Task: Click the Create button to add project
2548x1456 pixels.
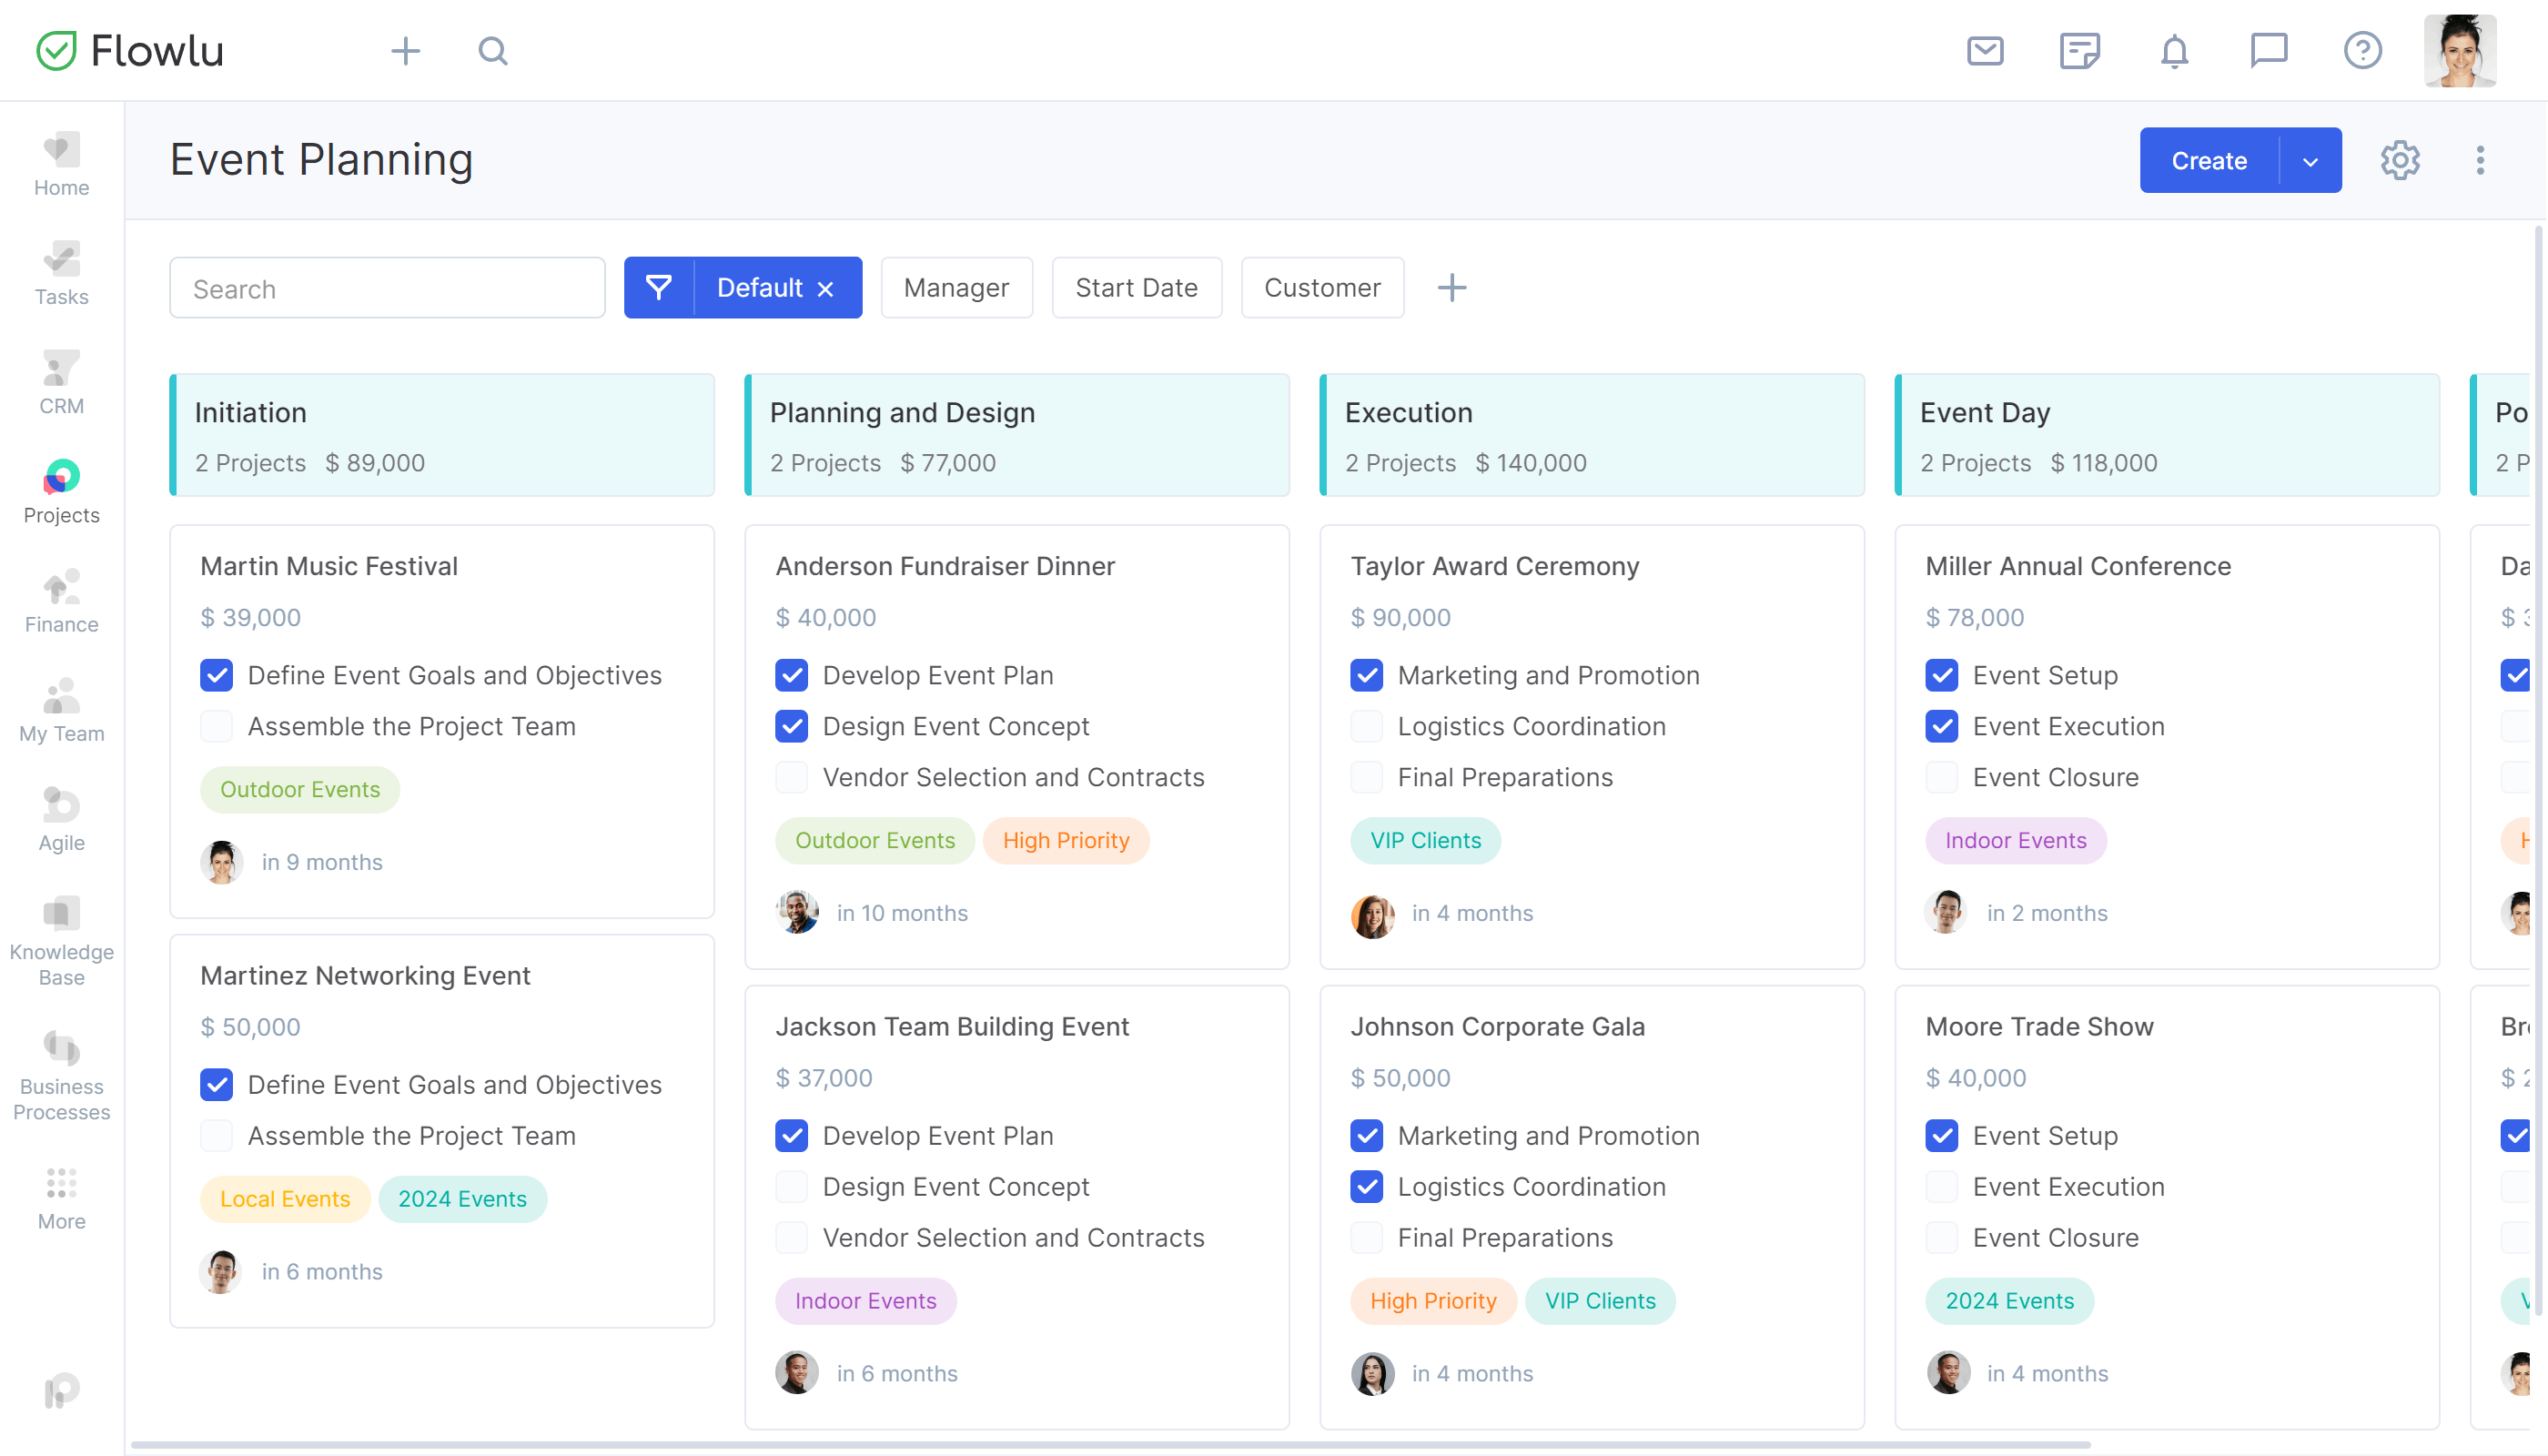Action: tap(2210, 159)
